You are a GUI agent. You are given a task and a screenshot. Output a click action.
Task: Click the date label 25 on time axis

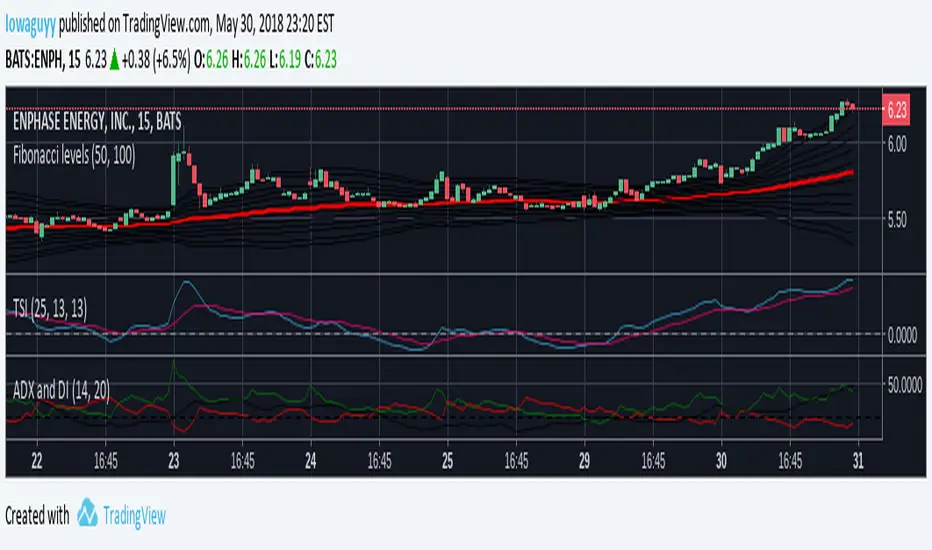(x=448, y=461)
